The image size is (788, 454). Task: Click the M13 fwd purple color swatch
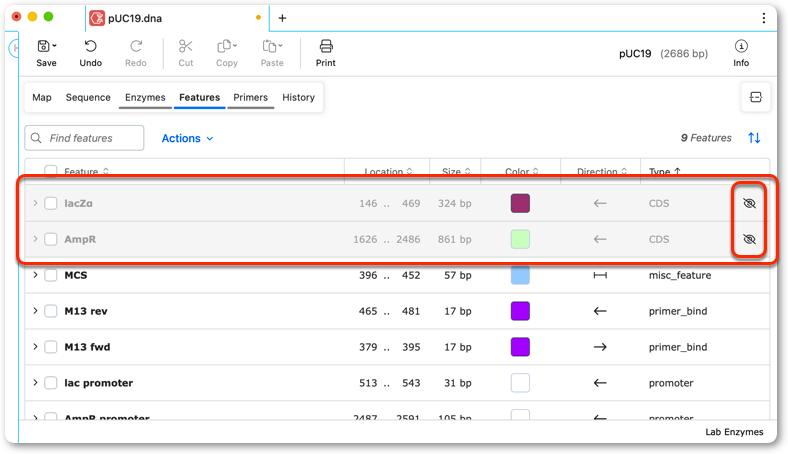pyautogui.click(x=520, y=347)
